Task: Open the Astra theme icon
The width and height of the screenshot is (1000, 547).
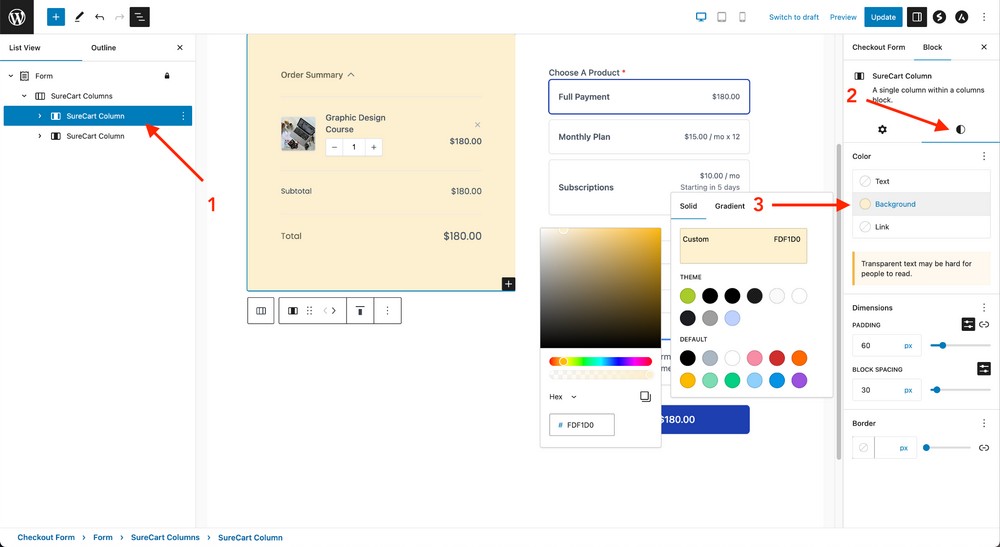Action: point(961,17)
